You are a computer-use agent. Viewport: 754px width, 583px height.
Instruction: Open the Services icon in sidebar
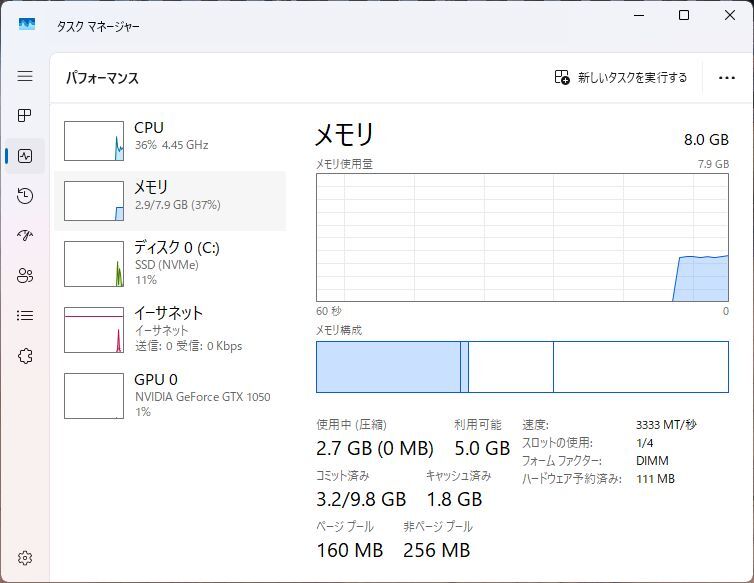pyautogui.click(x=25, y=356)
